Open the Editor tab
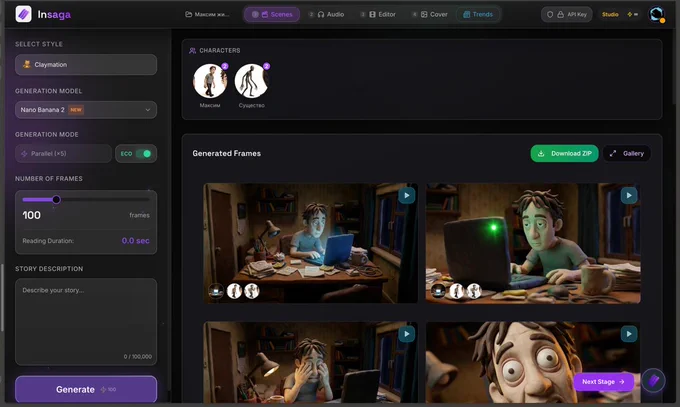The width and height of the screenshot is (680, 407). pyautogui.click(x=378, y=14)
